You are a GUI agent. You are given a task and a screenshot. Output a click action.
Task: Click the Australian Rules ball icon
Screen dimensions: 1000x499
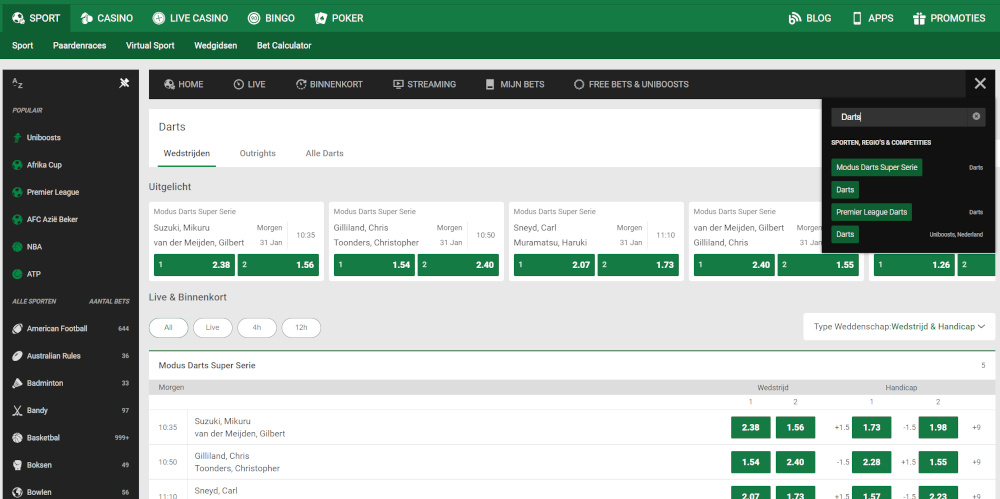pyautogui.click(x=17, y=356)
